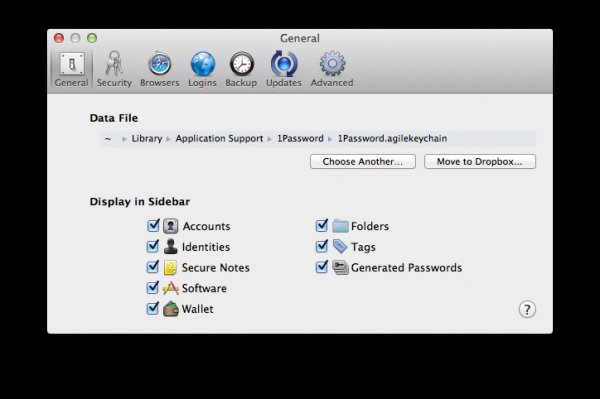The height and width of the screenshot is (399, 600).
Task: Click the Accounts contact card icon
Action: [x=171, y=226]
